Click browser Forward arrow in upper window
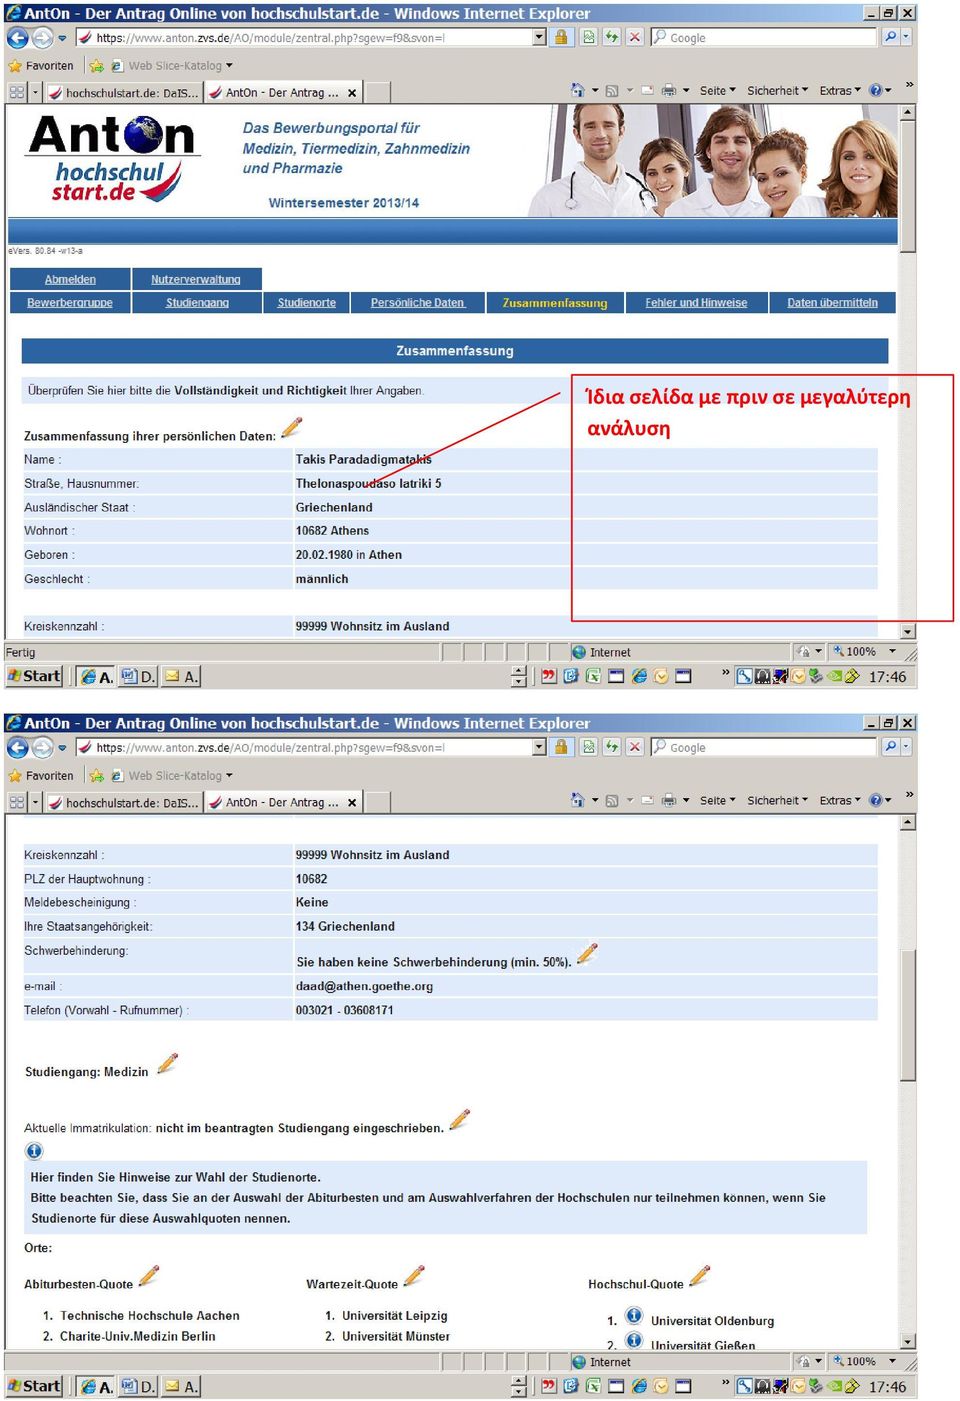 (42, 37)
